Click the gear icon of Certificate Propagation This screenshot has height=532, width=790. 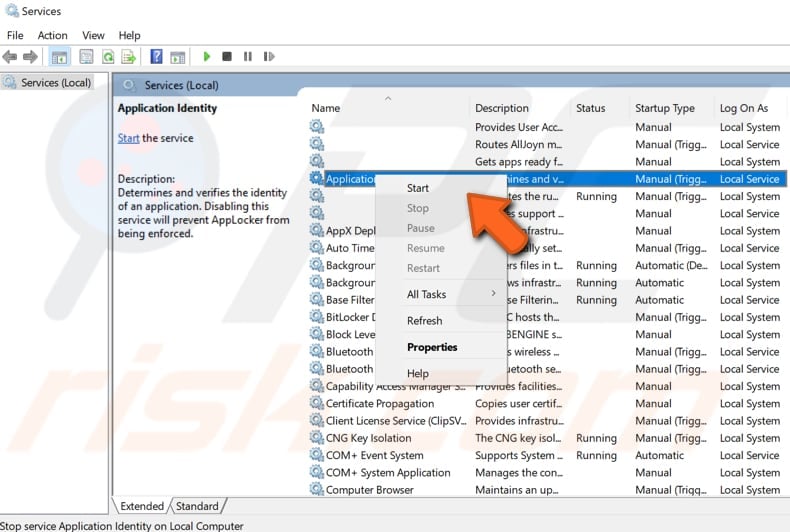(316, 403)
